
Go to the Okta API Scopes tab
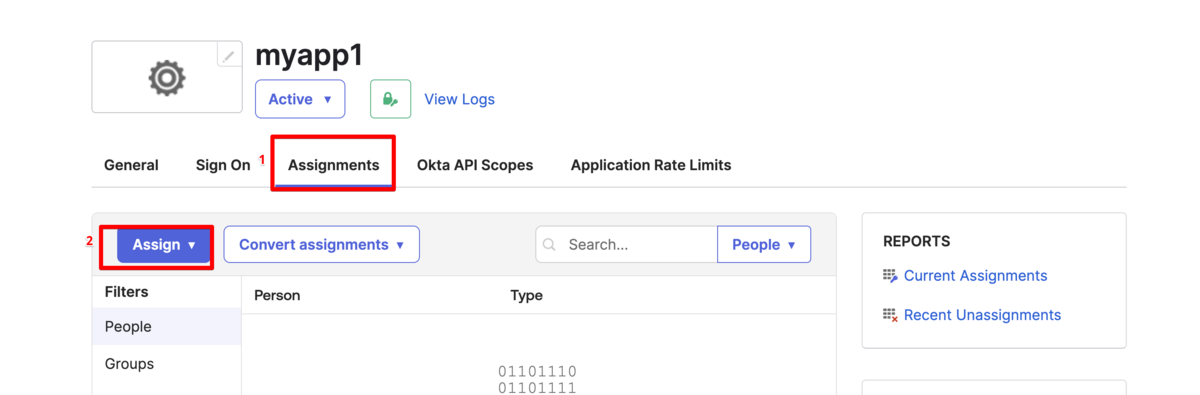[x=475, y=165]
